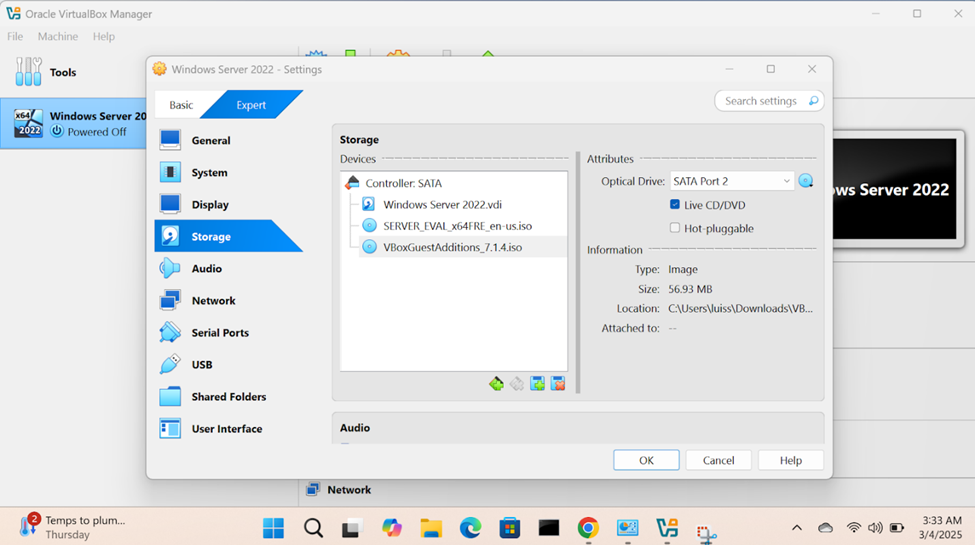Open Windows Search from the taskbar

tap(313, 528)
